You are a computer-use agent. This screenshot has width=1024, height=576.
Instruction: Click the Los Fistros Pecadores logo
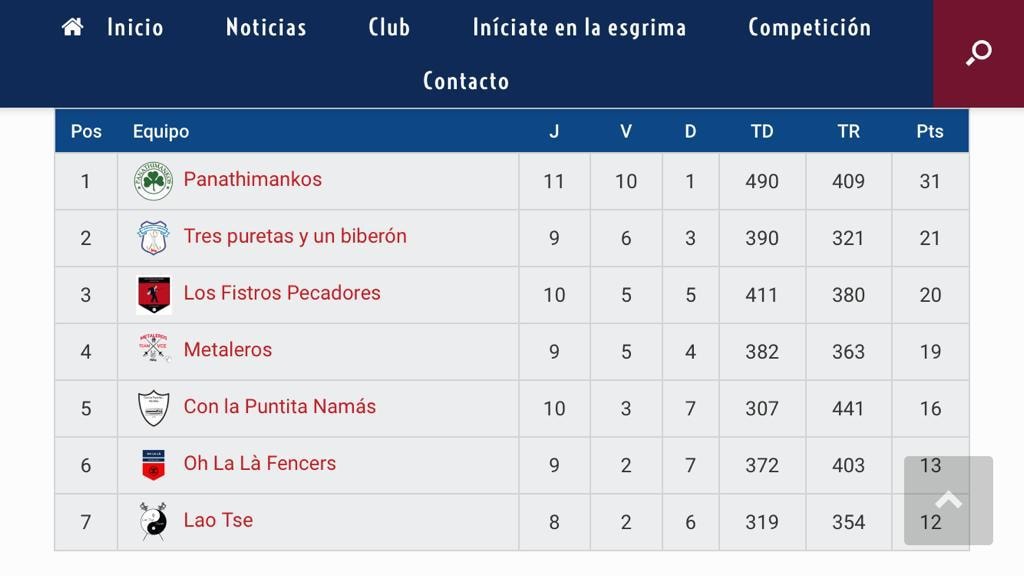[x=153, y=295]
